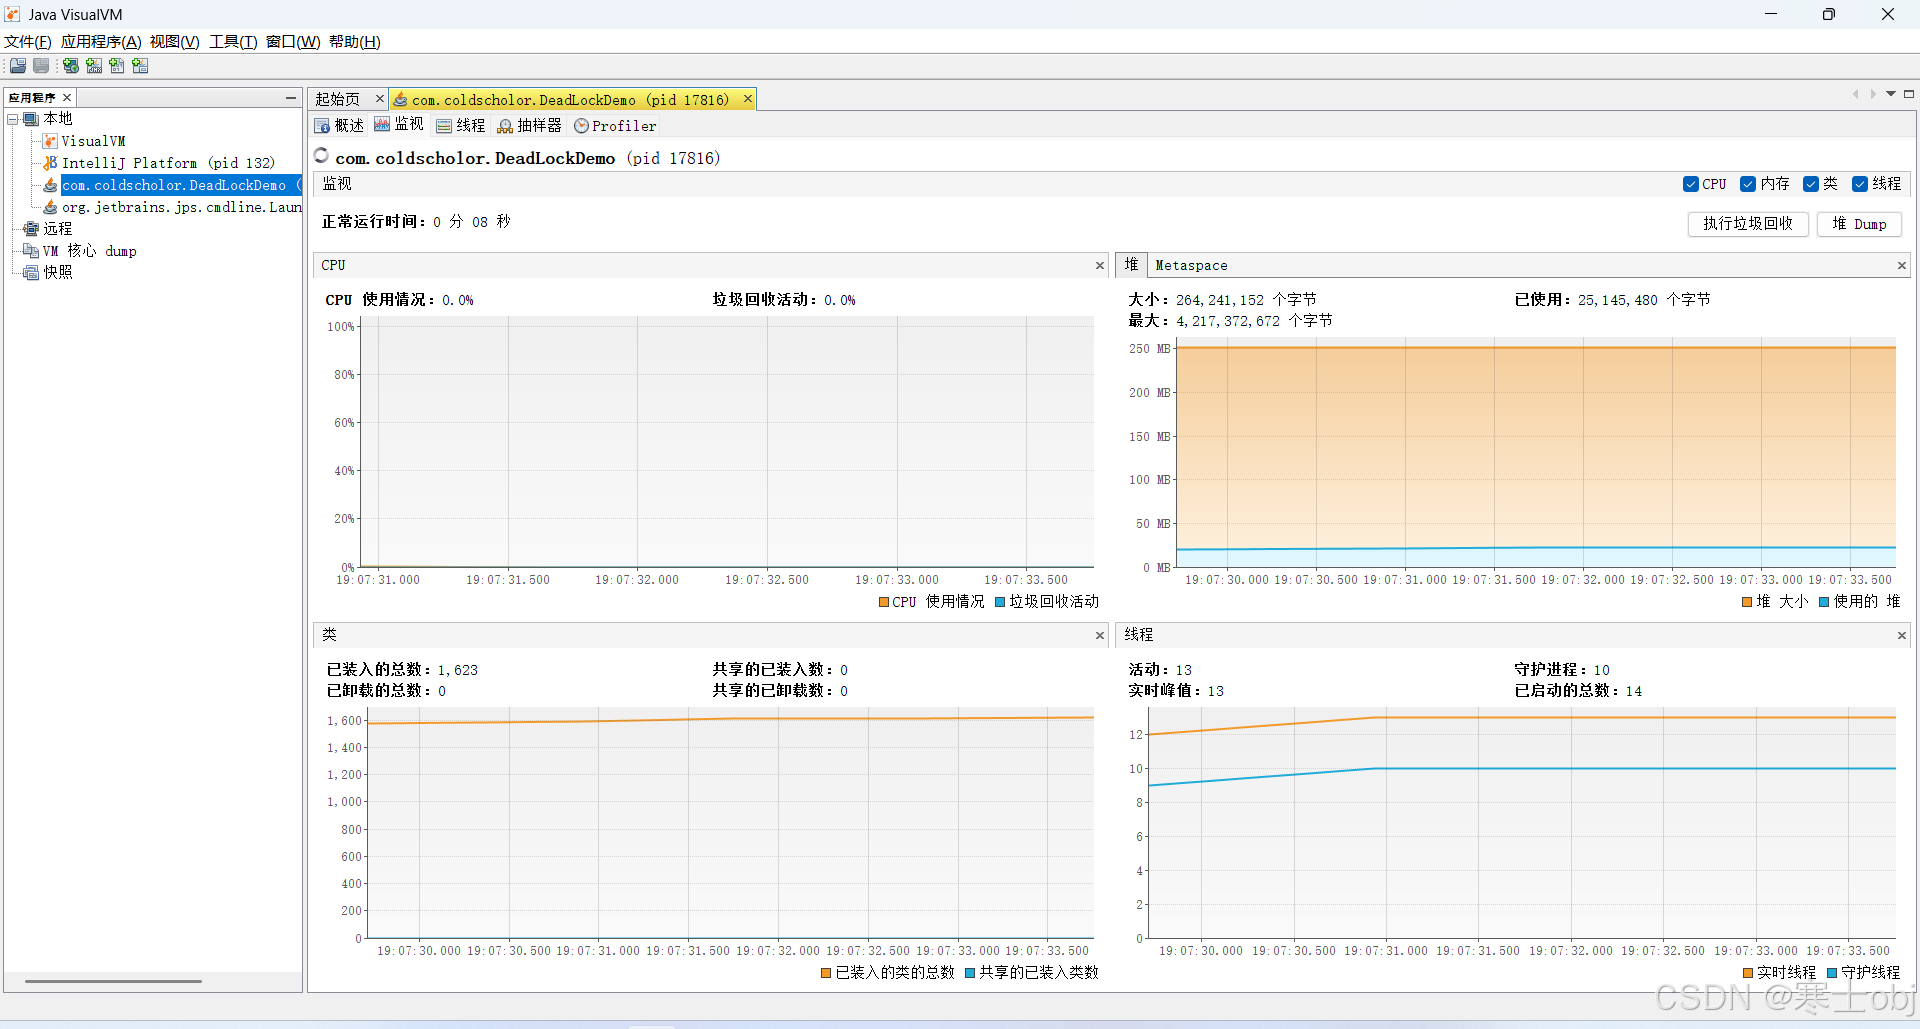Click the 监视 monitor chart icon
Screen dimensions: 1920x1029
pyautogui.click(x=382, y=124)
